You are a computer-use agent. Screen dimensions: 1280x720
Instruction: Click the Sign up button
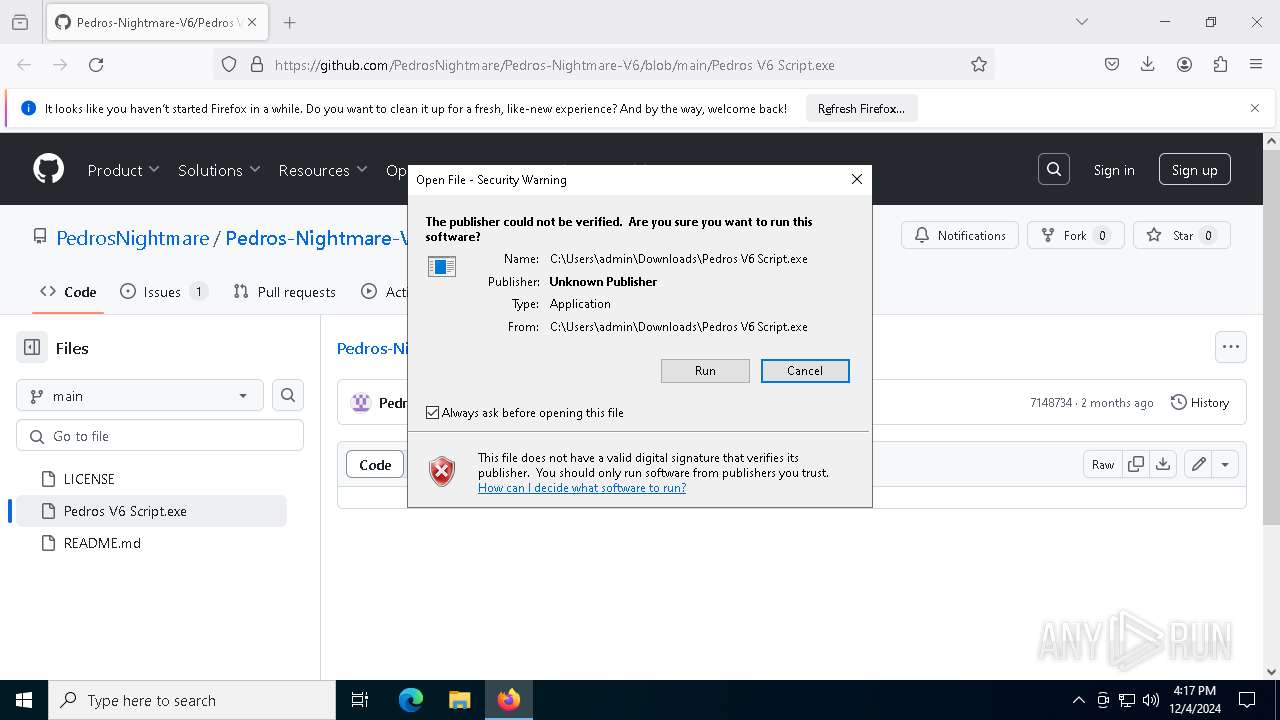coord(1195,170)
